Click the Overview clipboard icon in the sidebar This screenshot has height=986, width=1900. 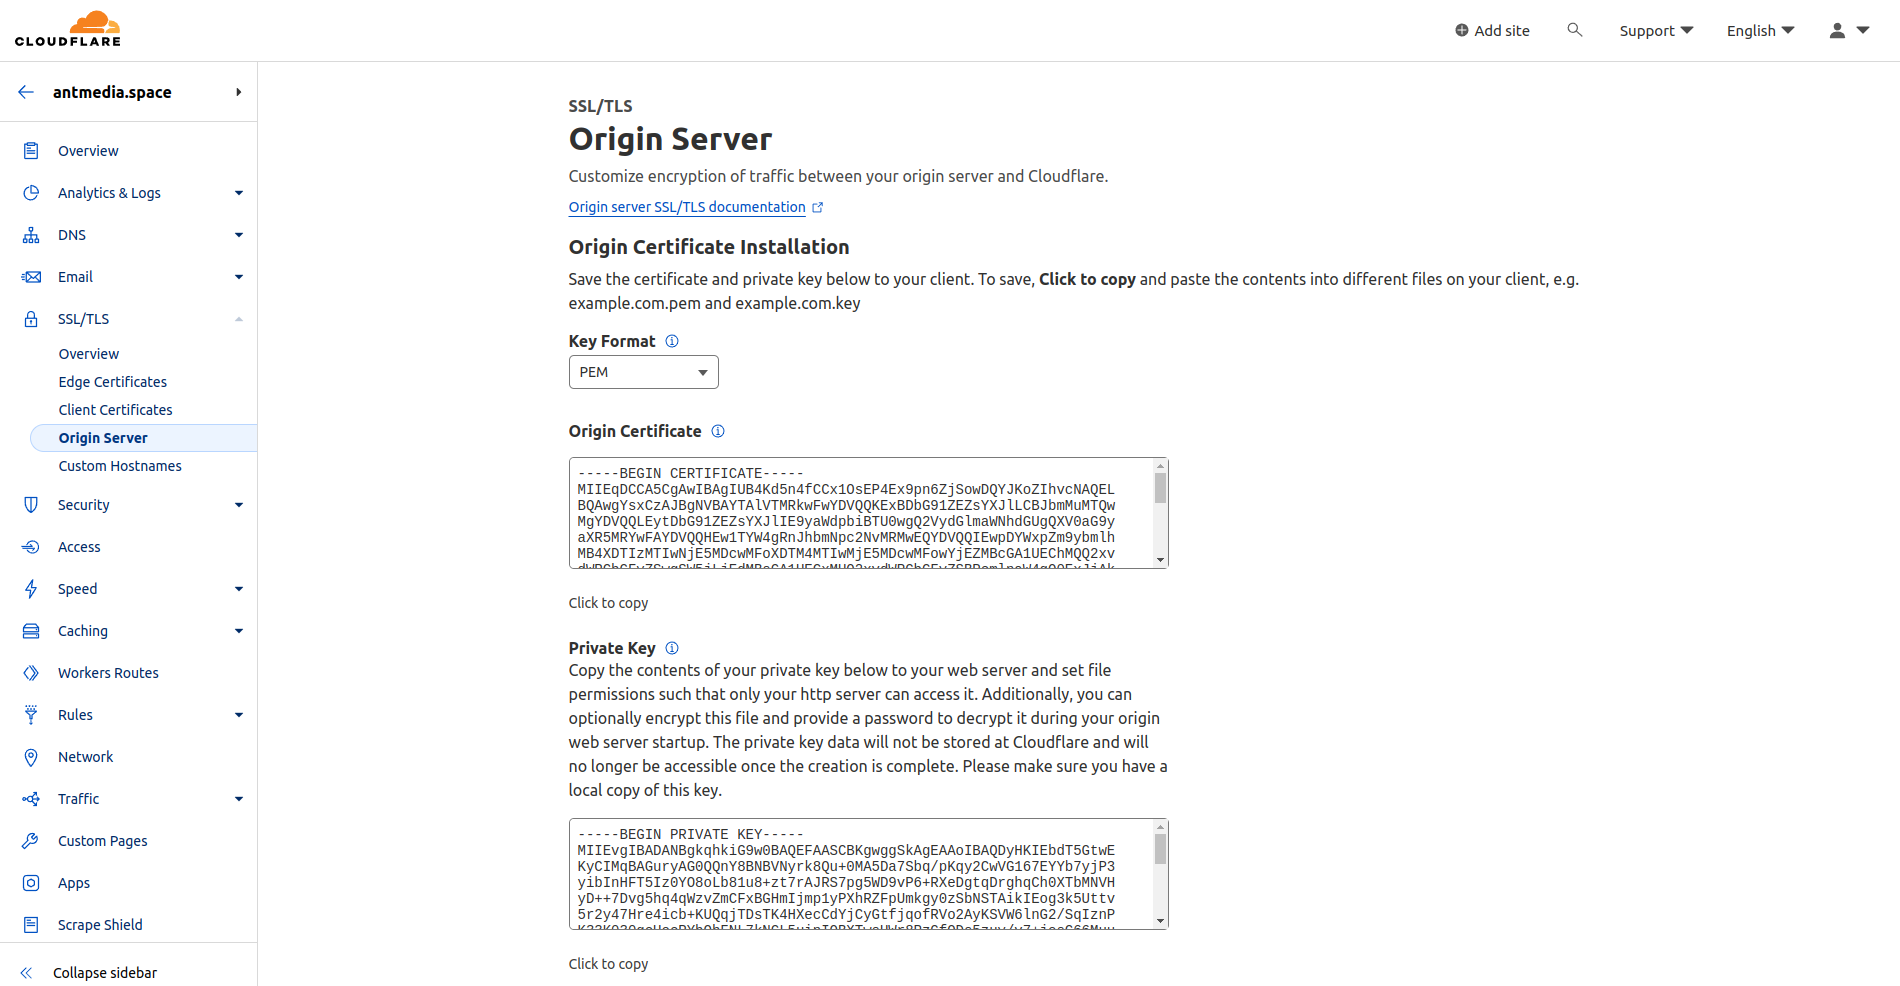31,151
